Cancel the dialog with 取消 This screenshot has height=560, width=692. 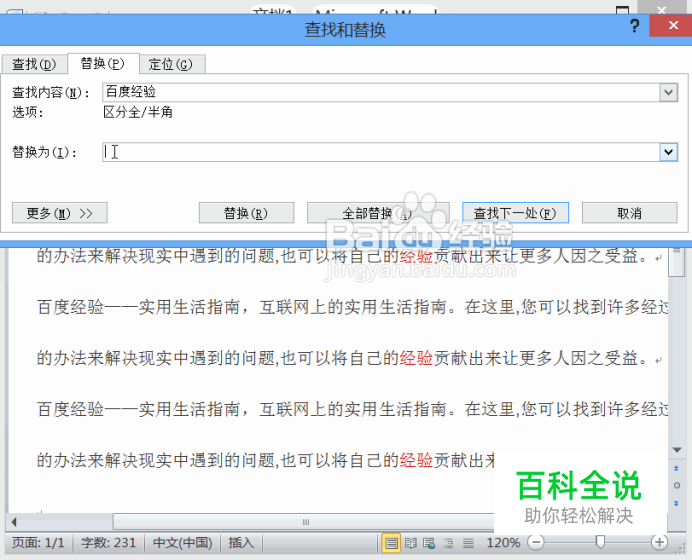629,213
